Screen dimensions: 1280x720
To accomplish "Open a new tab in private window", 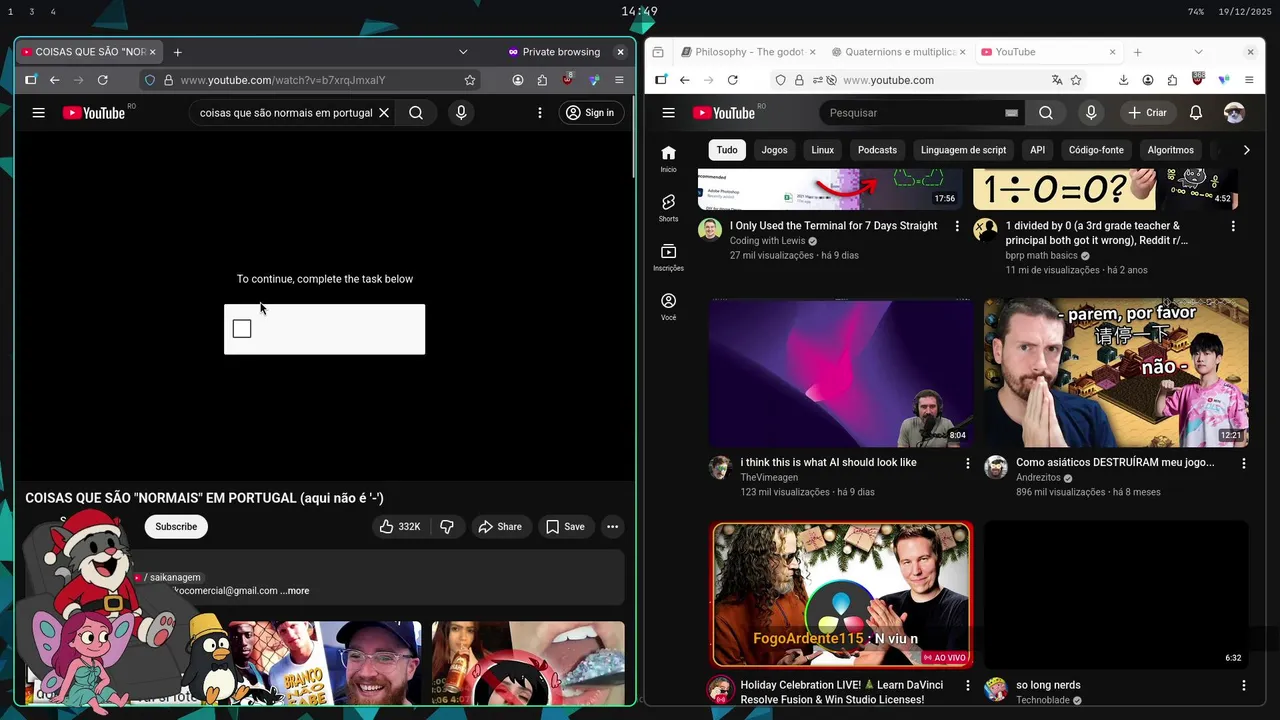I will [x=178, y=52].
